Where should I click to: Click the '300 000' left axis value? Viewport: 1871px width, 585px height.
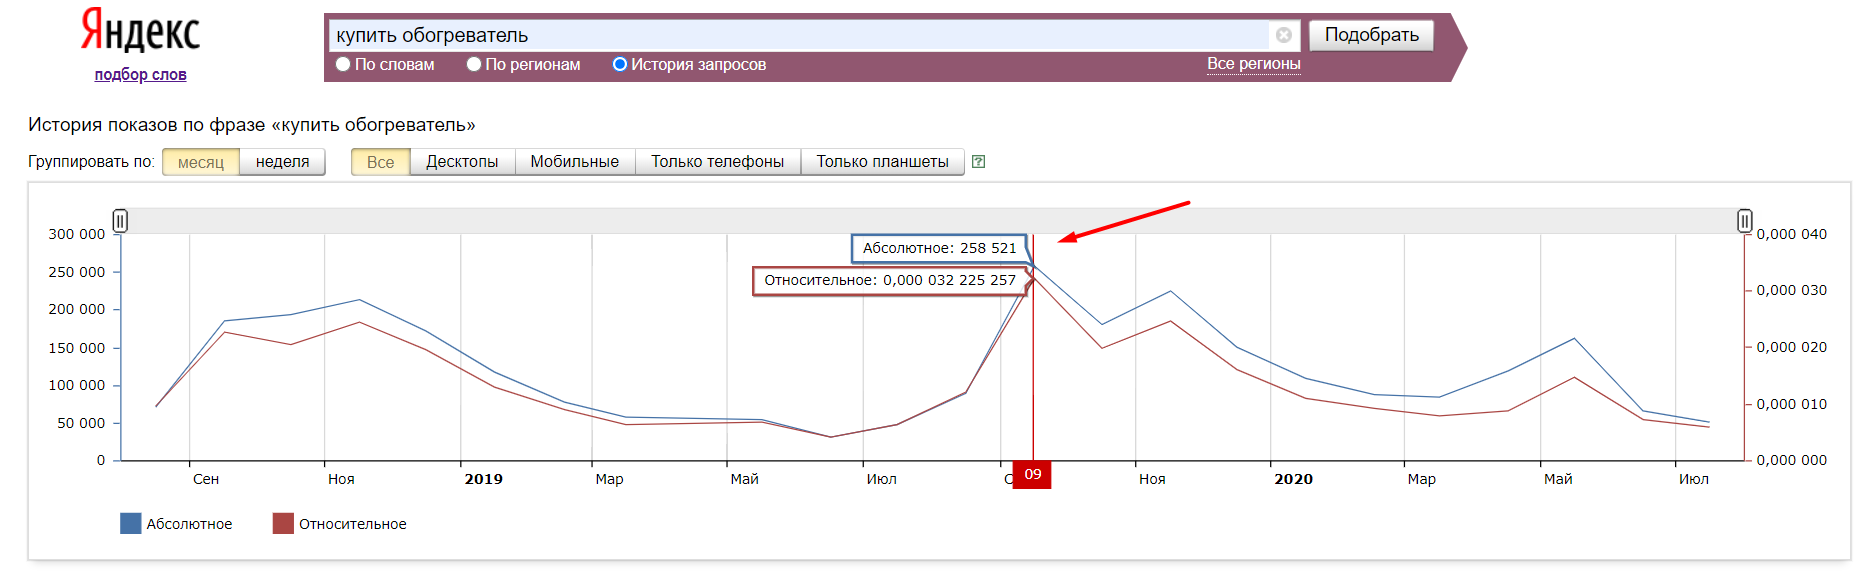coord(76,234)
